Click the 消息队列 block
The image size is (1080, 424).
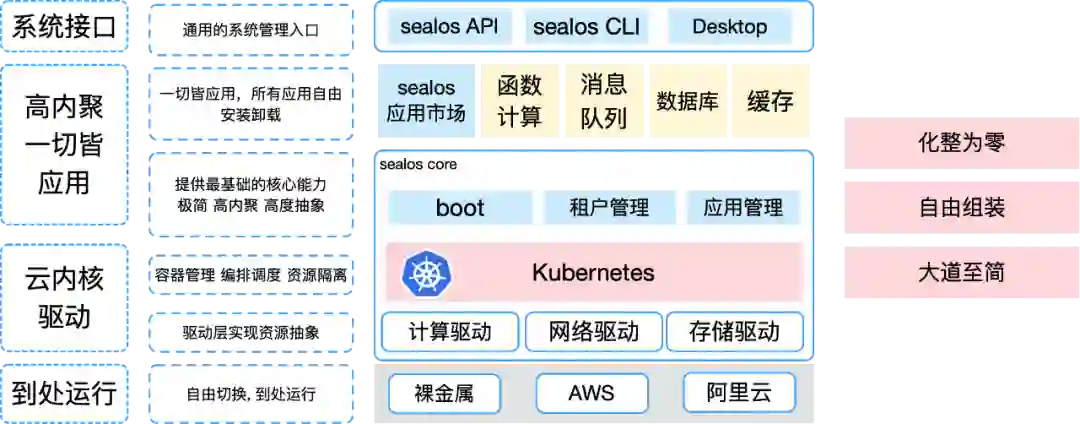click(x=604, y=101)
